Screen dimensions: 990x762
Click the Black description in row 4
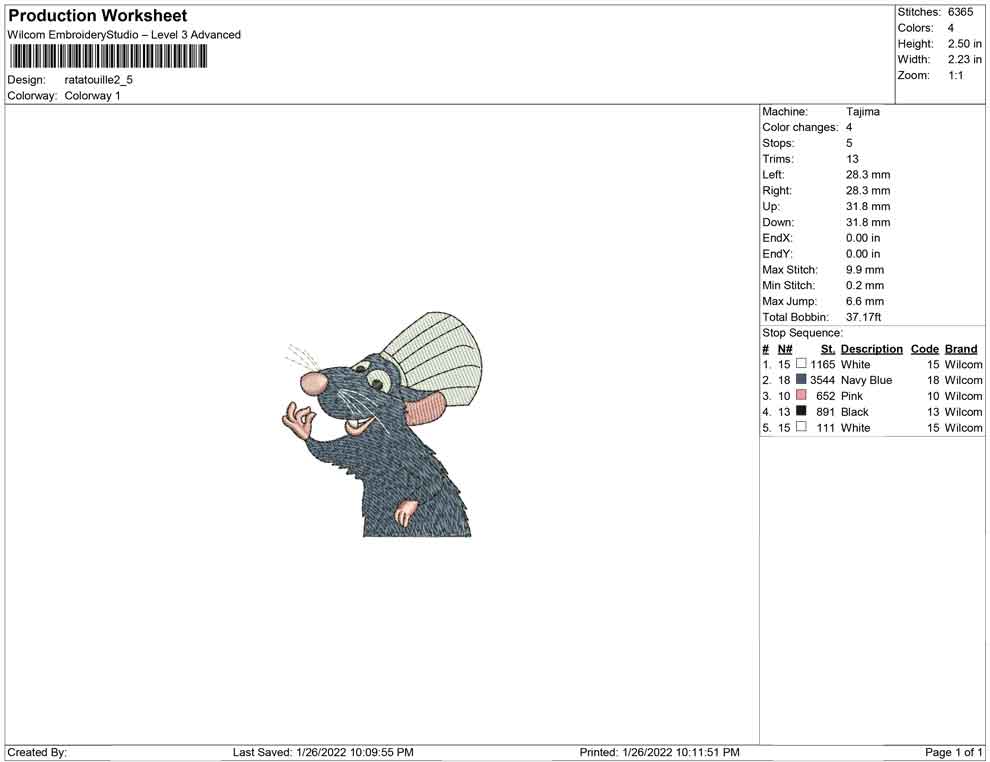coord(854,412)
